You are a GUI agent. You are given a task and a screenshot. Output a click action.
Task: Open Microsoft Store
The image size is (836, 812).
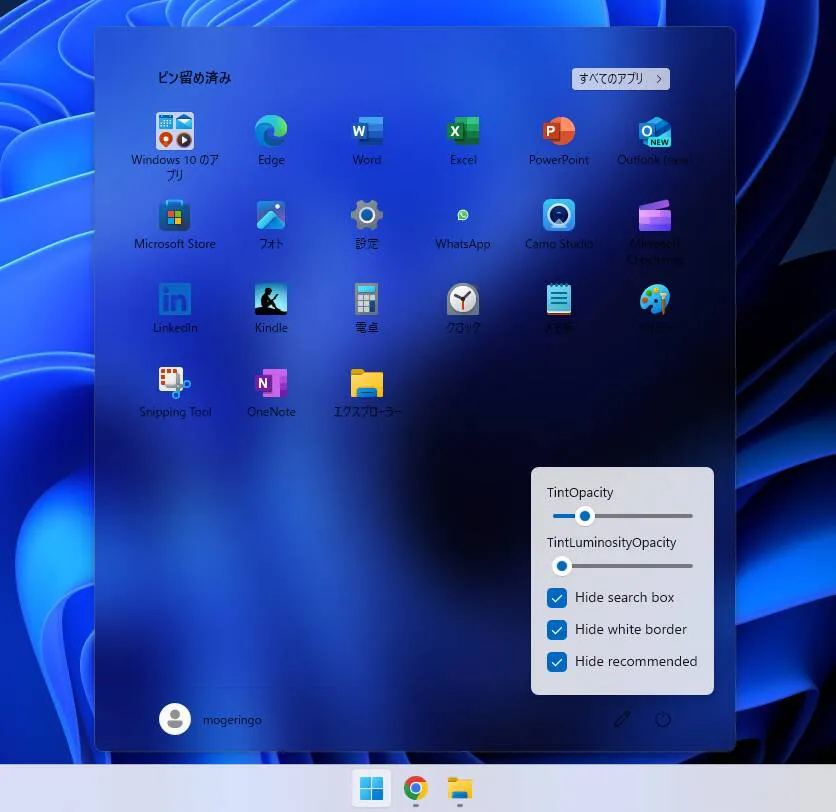[x=175, y=224]
